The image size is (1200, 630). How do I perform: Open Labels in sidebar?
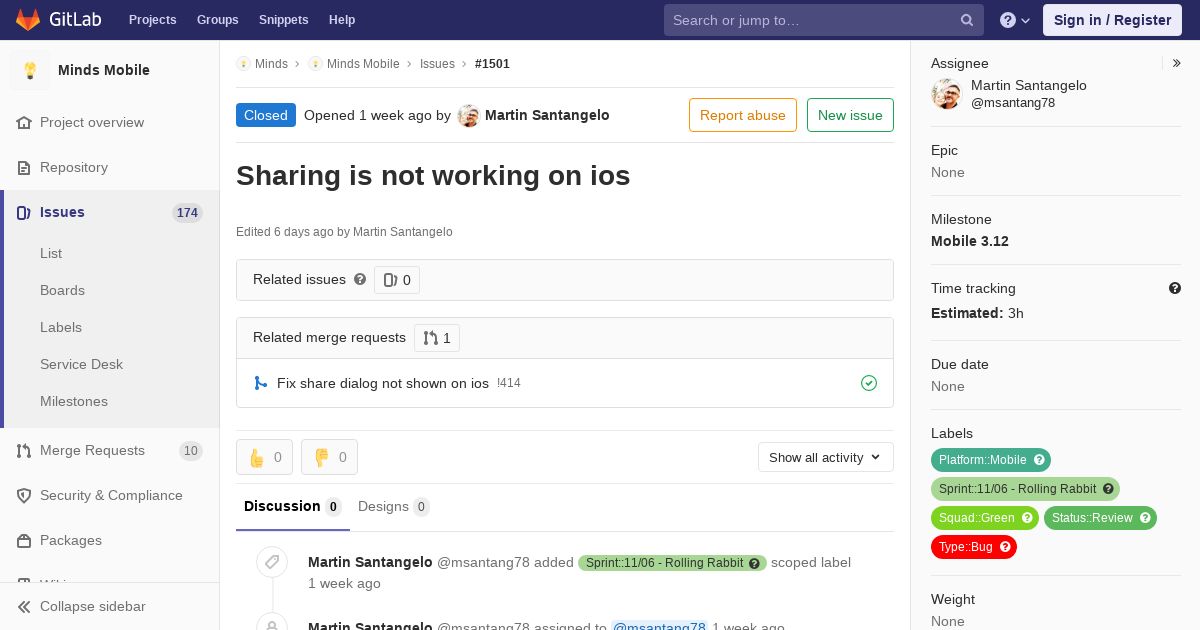click(61, 328)
